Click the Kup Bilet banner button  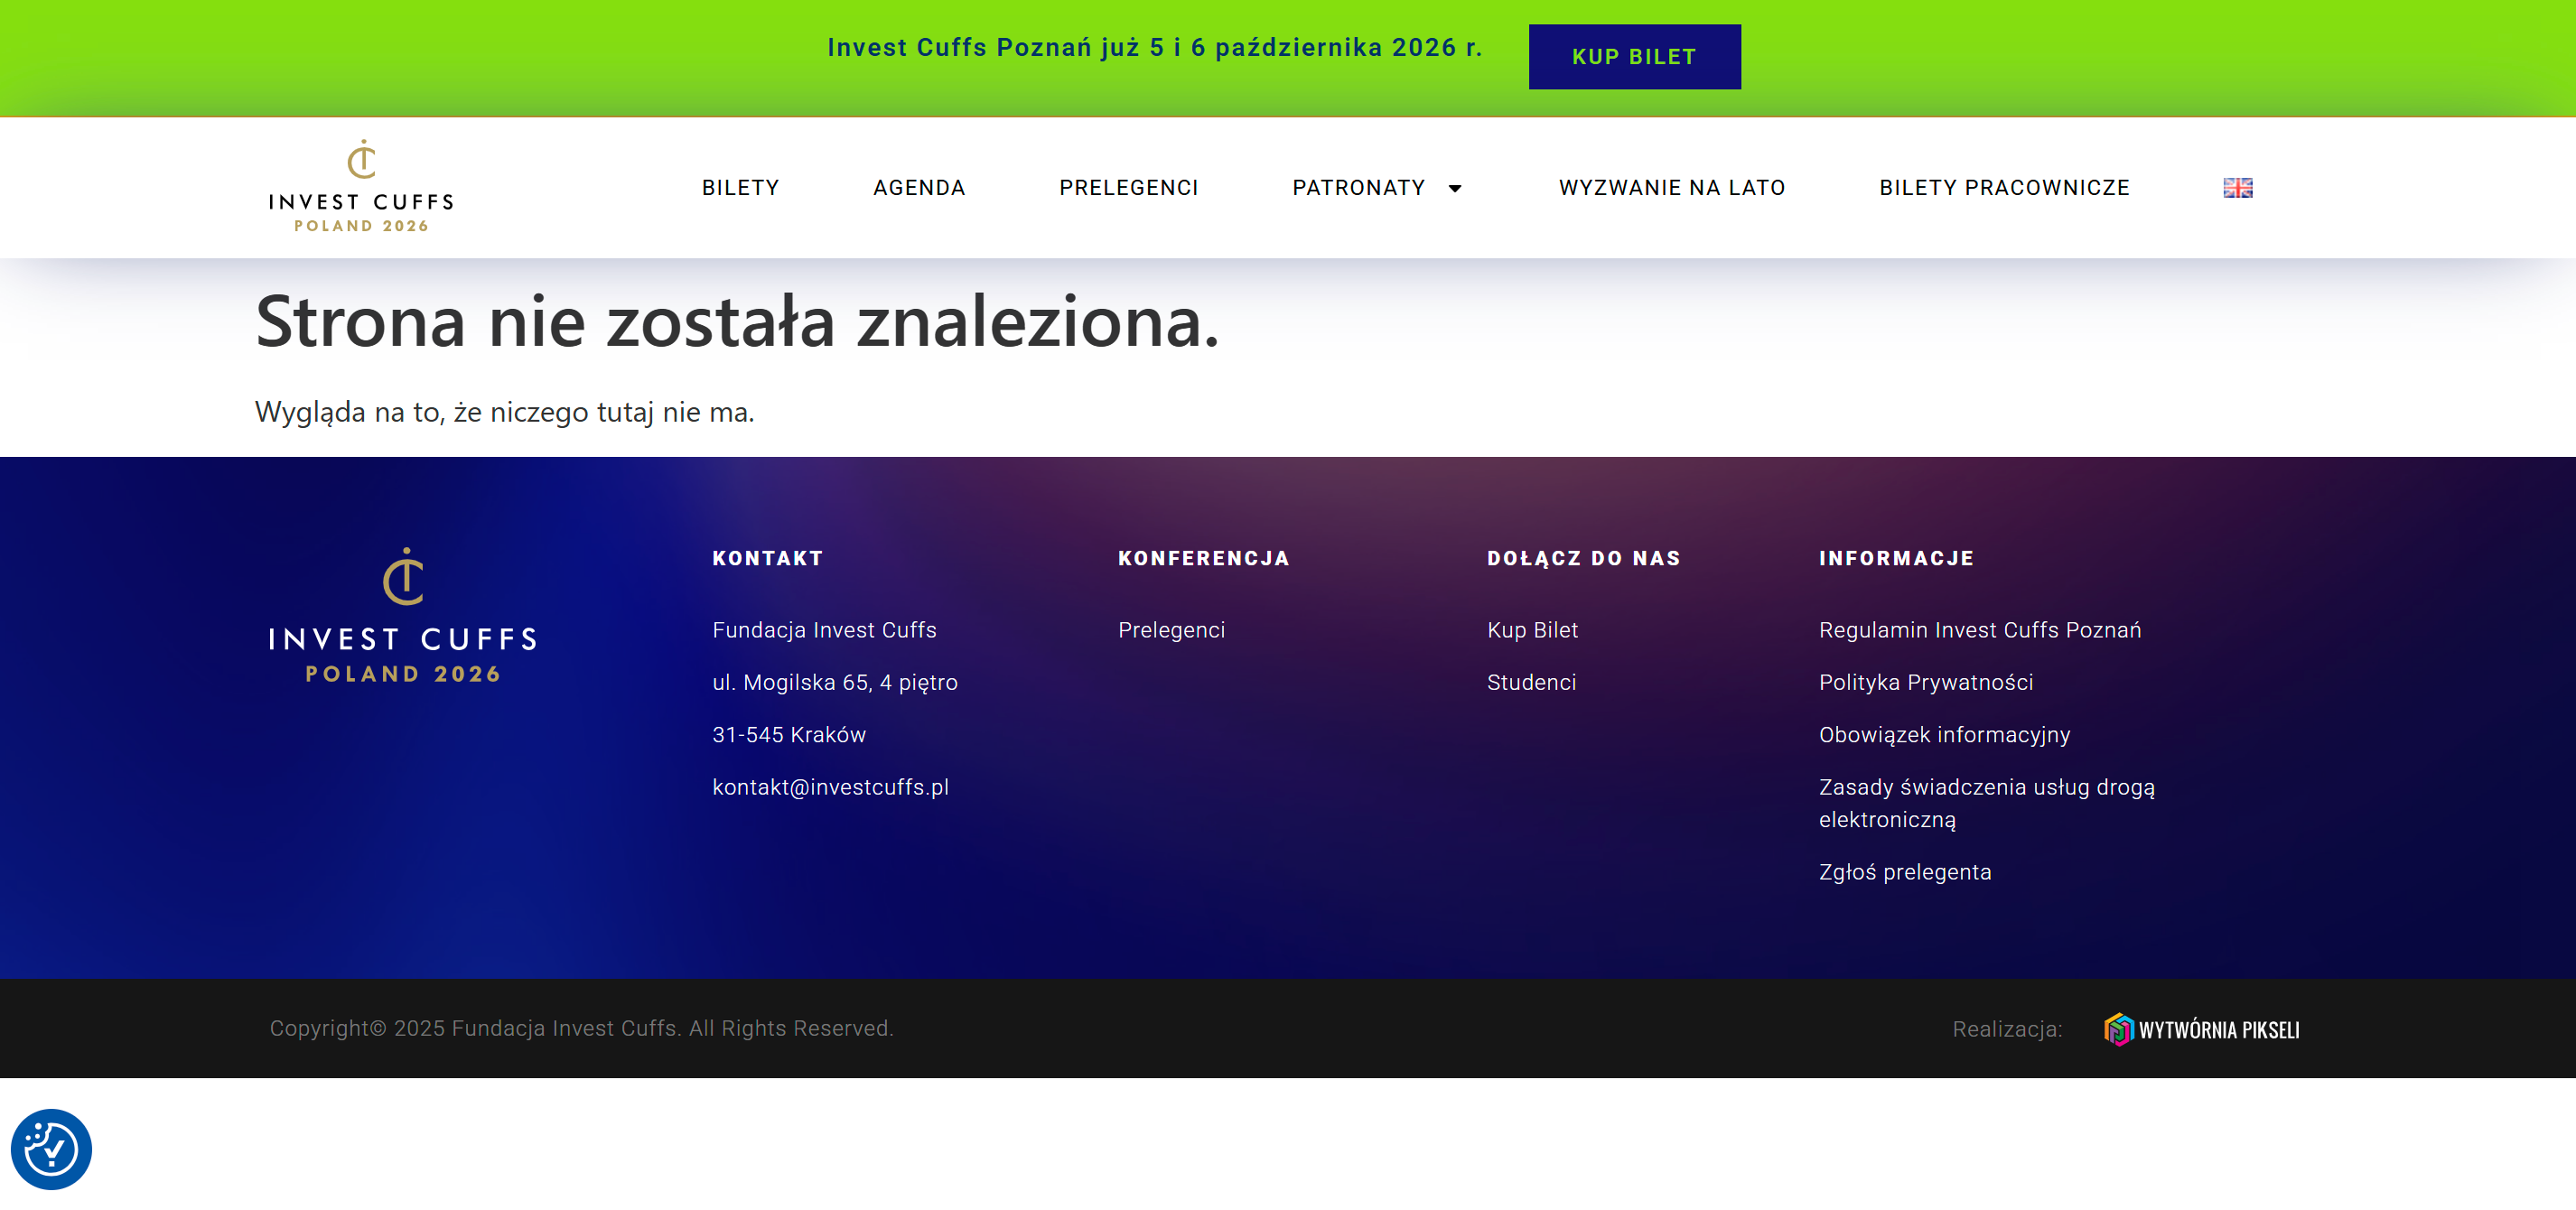click(x=1634, y=57)
